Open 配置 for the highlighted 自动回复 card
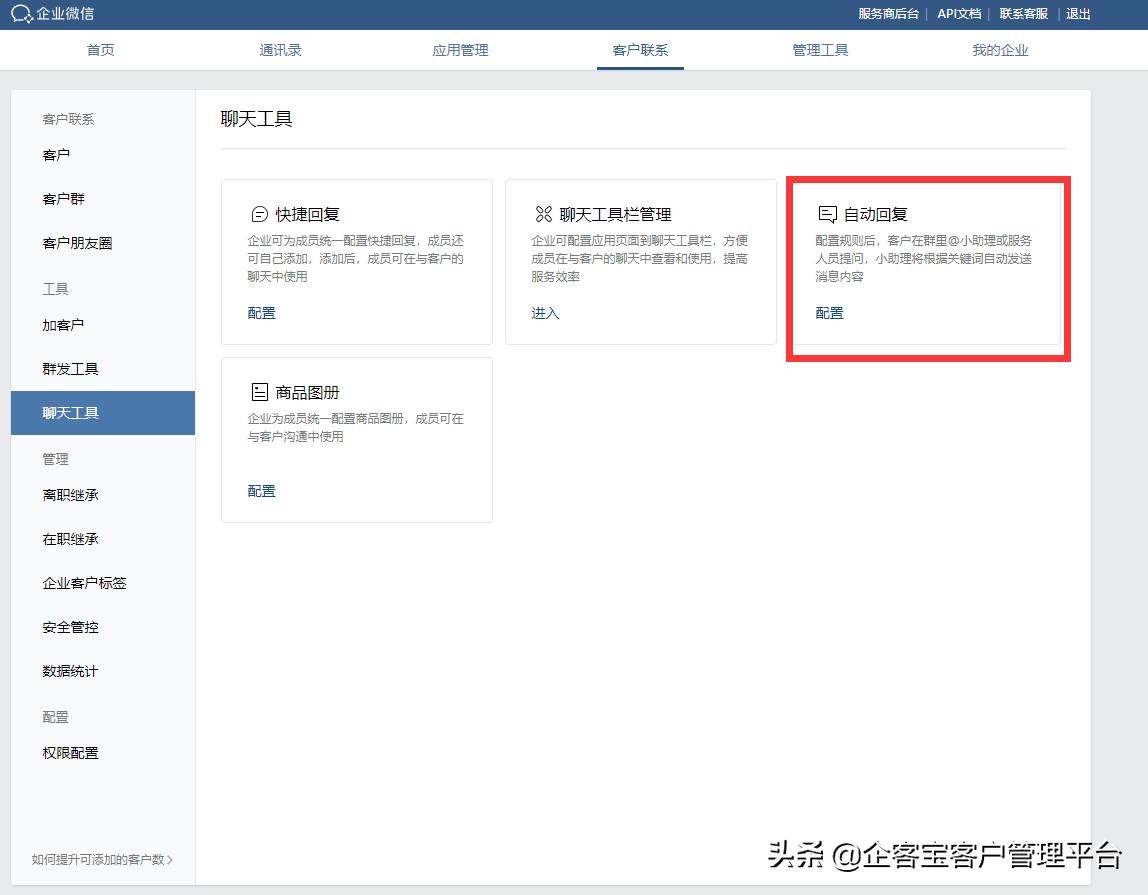The image size is (1148, 895). [x=830, y=312]
